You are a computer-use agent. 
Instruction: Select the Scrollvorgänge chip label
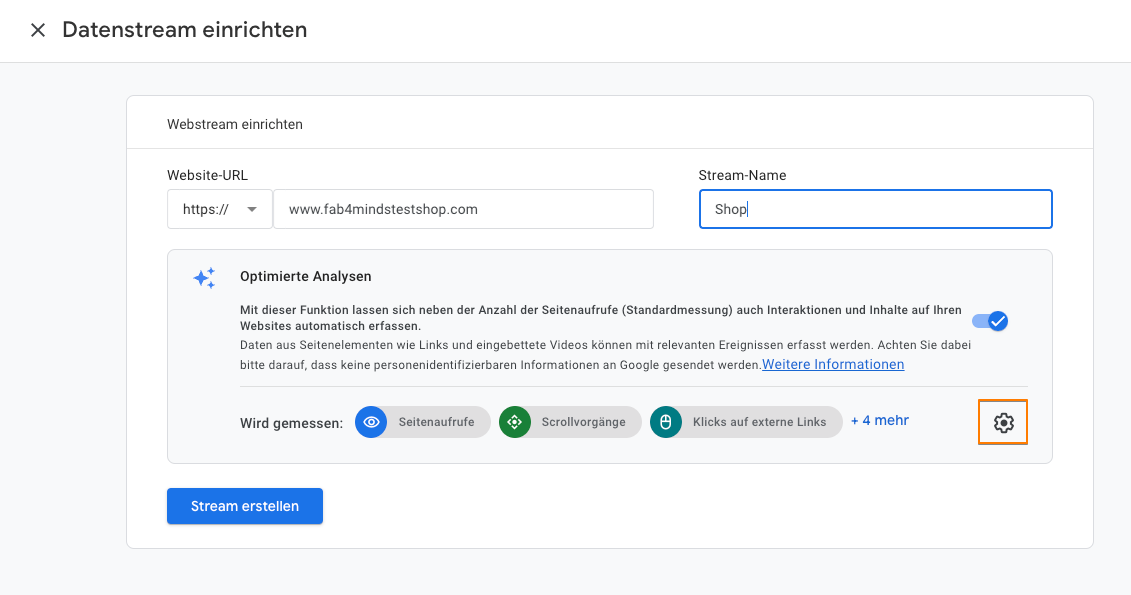click(583, 422)
